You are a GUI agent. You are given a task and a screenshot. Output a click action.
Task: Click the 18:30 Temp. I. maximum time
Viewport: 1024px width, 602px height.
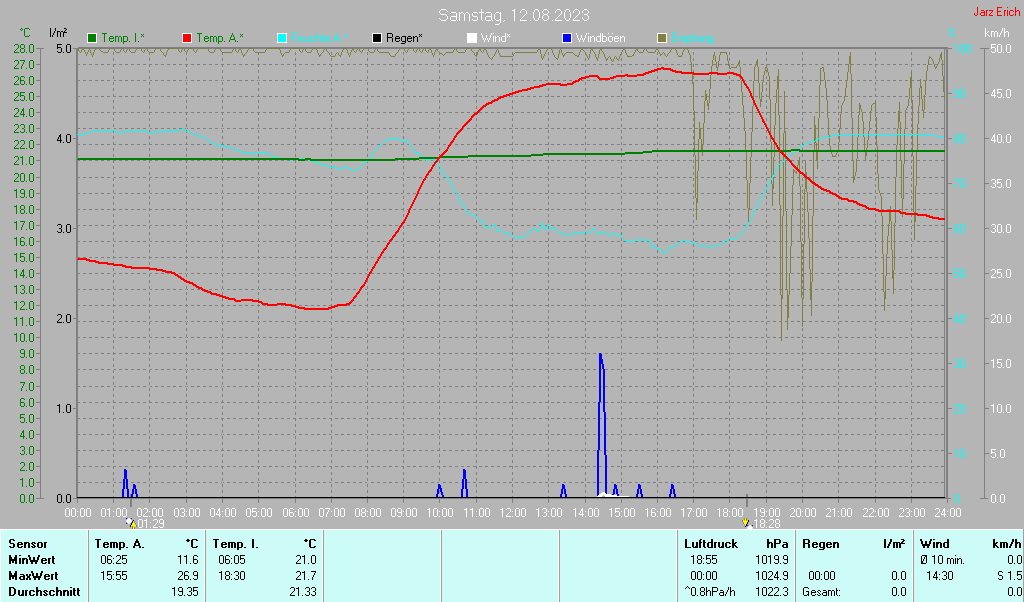(232, 577)
